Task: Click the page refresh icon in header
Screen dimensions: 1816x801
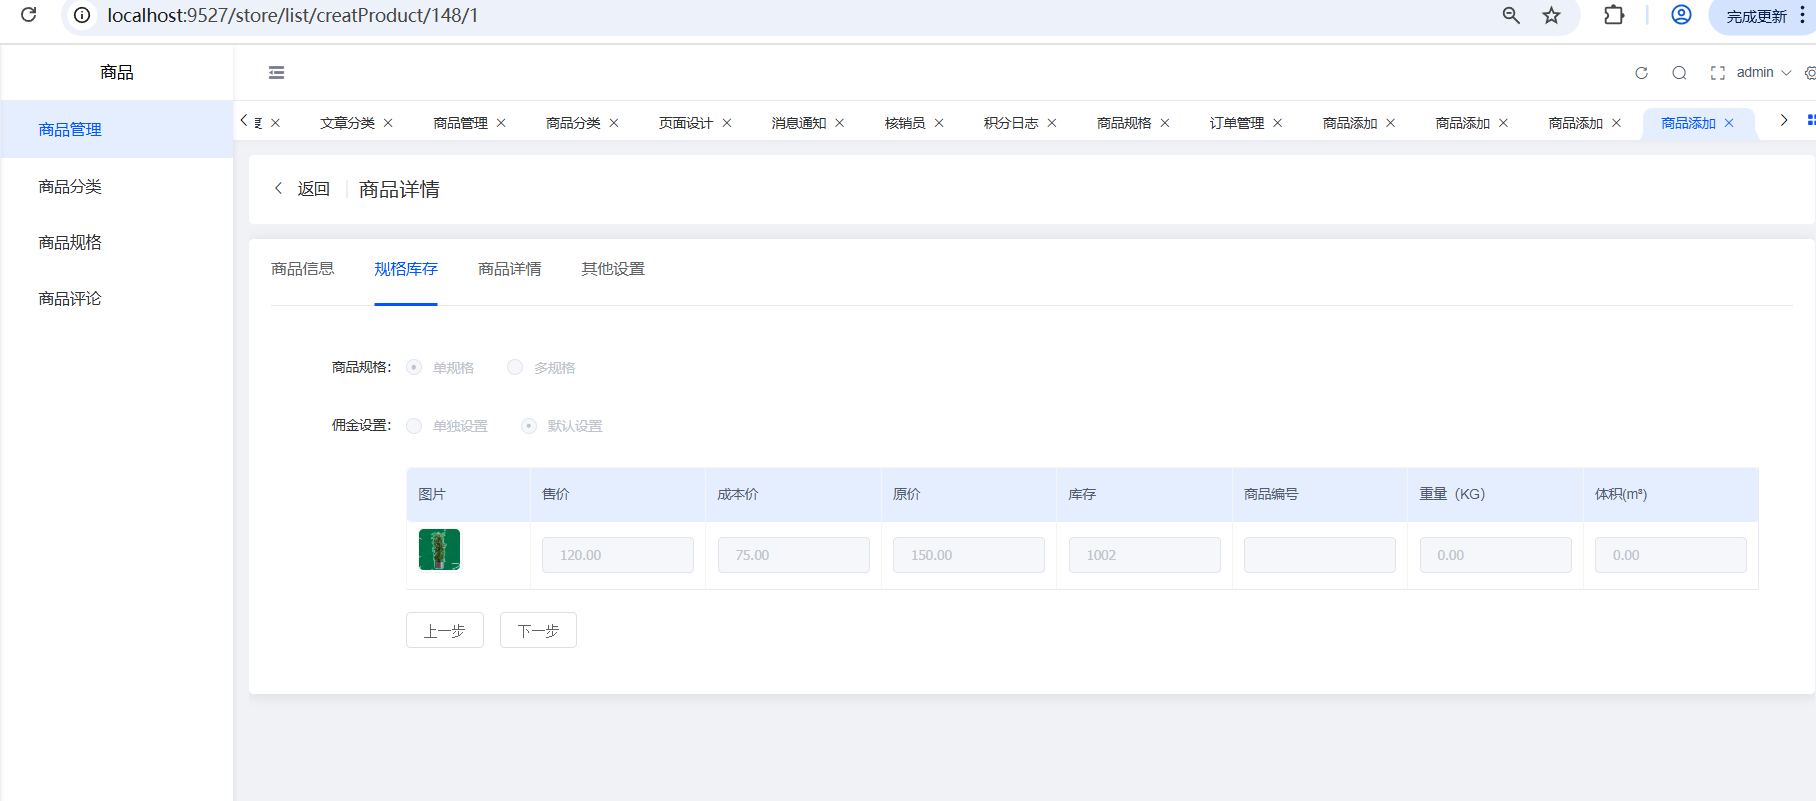Action: coord(1641,73)
